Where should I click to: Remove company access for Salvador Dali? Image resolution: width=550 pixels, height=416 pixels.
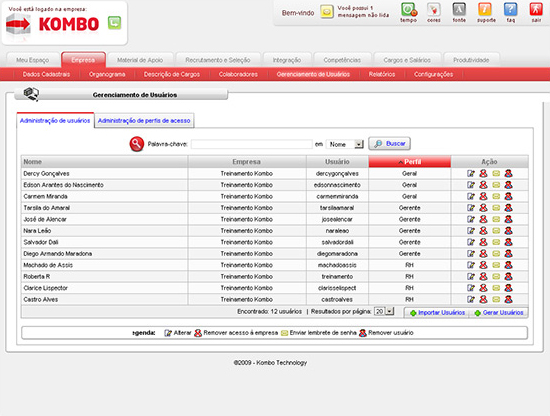coord(483,242)
